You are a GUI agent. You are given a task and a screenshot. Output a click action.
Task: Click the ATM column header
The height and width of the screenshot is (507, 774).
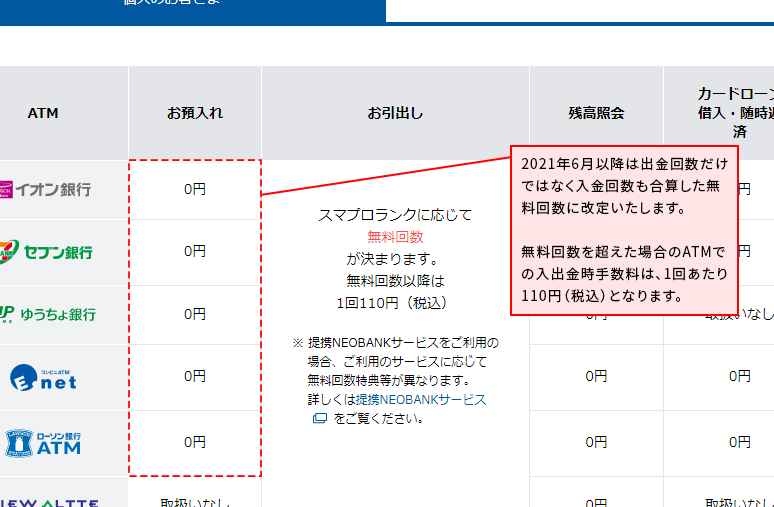(43, 113)
